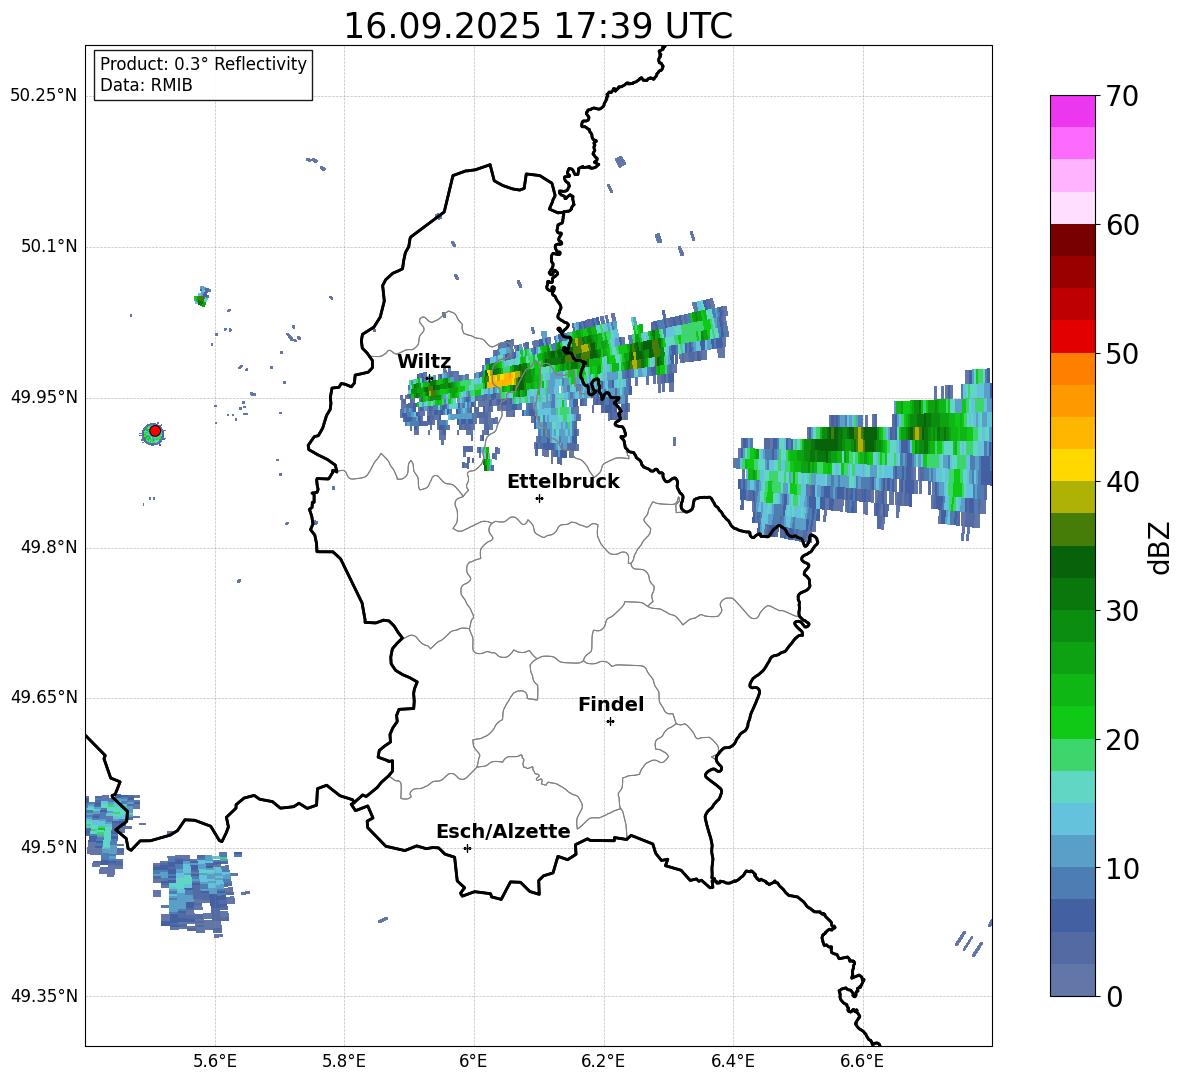This screenshot has height=1081, width=1184.
Task: Click the 'dBZ' colorbar axis label
Action: [x=1158, y=547]
